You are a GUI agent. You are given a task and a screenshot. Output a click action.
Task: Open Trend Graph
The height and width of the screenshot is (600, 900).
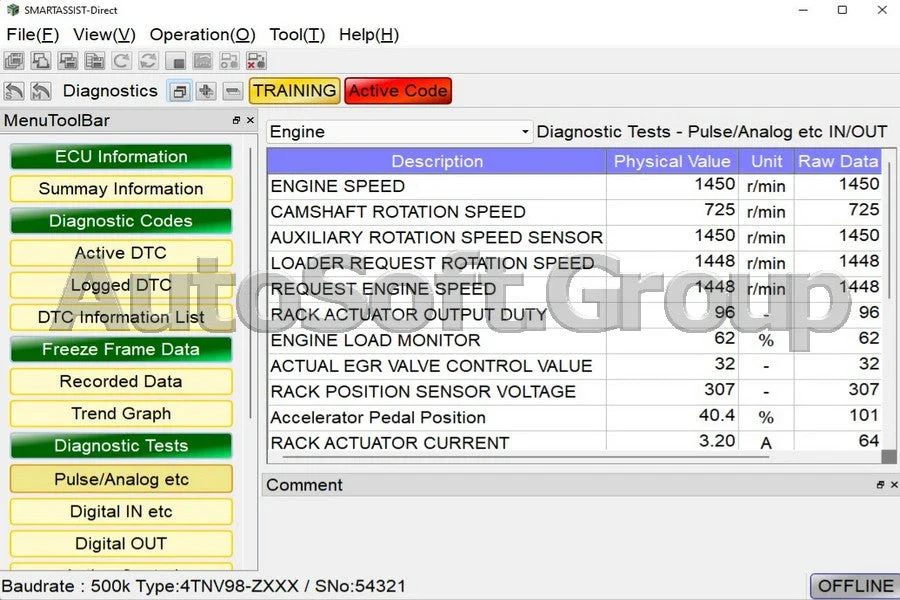[121, 414]
